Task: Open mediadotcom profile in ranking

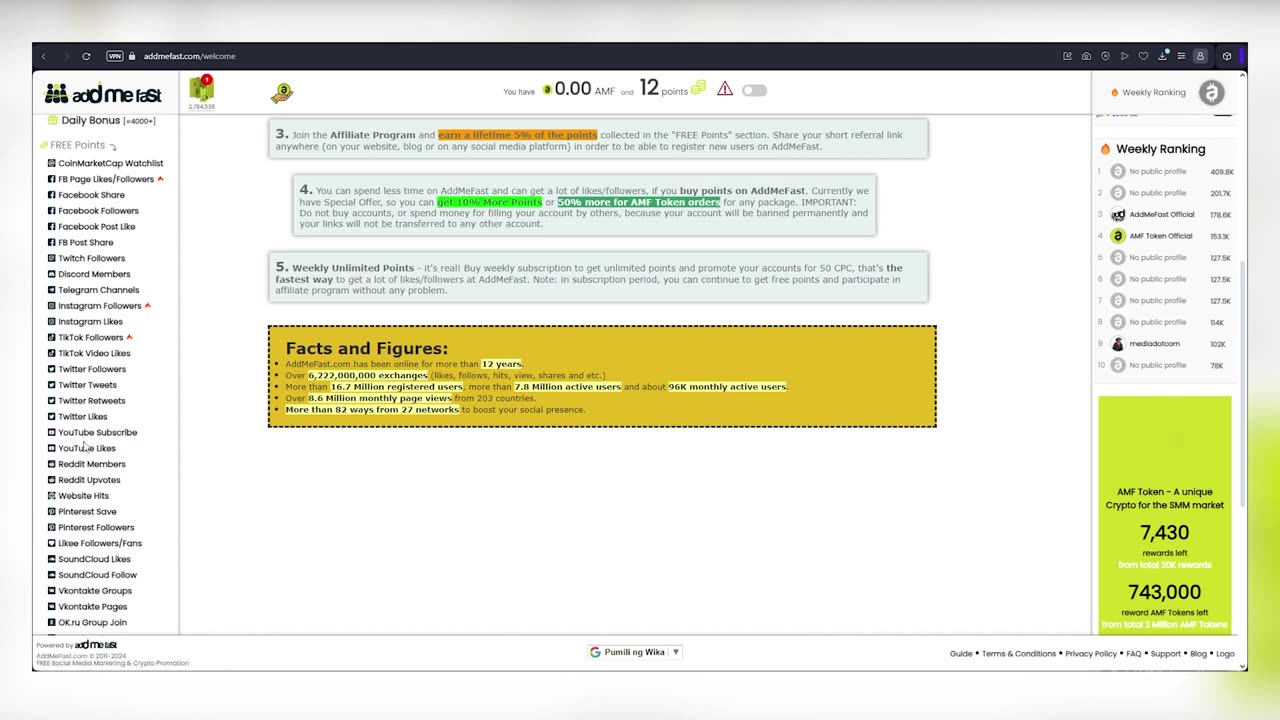Action: coord(1154,344)
